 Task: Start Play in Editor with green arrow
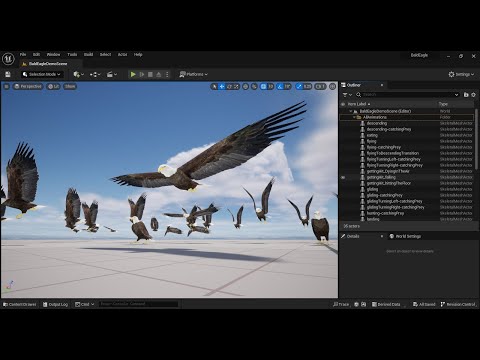tap(133, 74)
